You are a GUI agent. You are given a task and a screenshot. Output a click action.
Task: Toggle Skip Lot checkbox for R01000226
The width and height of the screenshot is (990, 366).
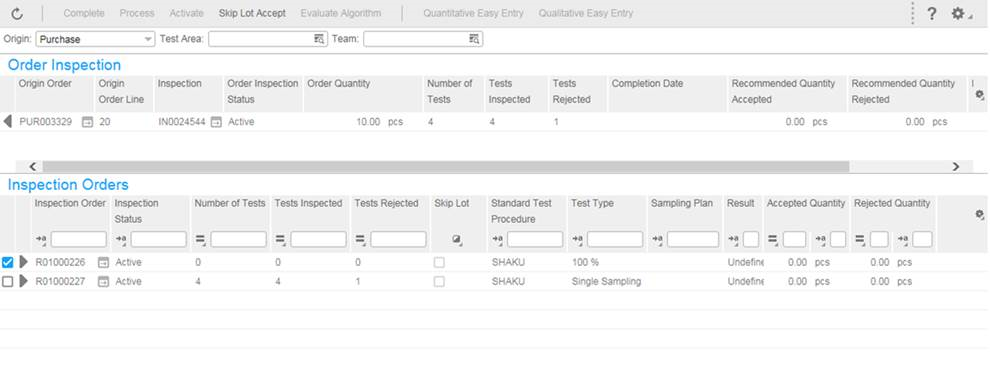pos(439,263)
